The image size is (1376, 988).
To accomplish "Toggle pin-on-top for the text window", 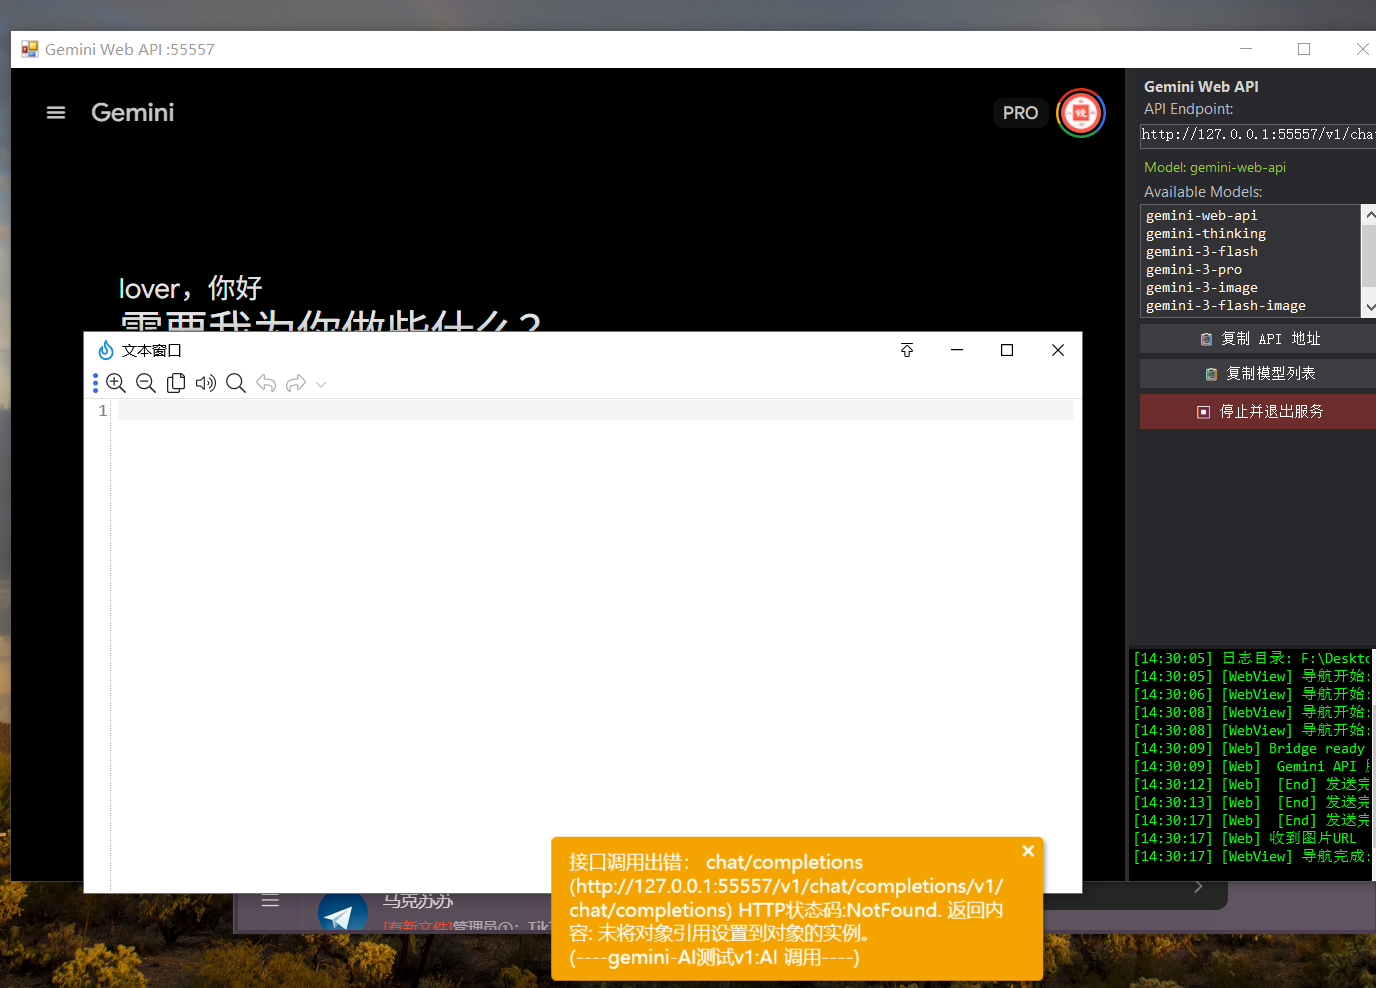I will pyautogui.click(x=907, y=350).
